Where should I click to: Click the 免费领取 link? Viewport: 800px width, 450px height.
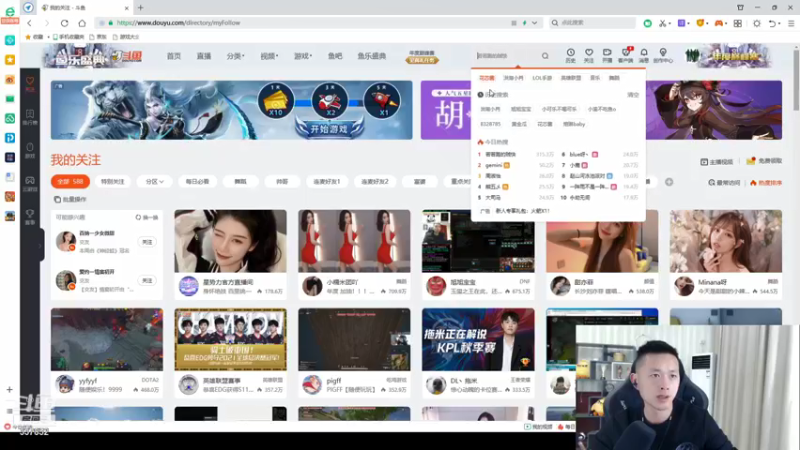(x=764, y=161)
